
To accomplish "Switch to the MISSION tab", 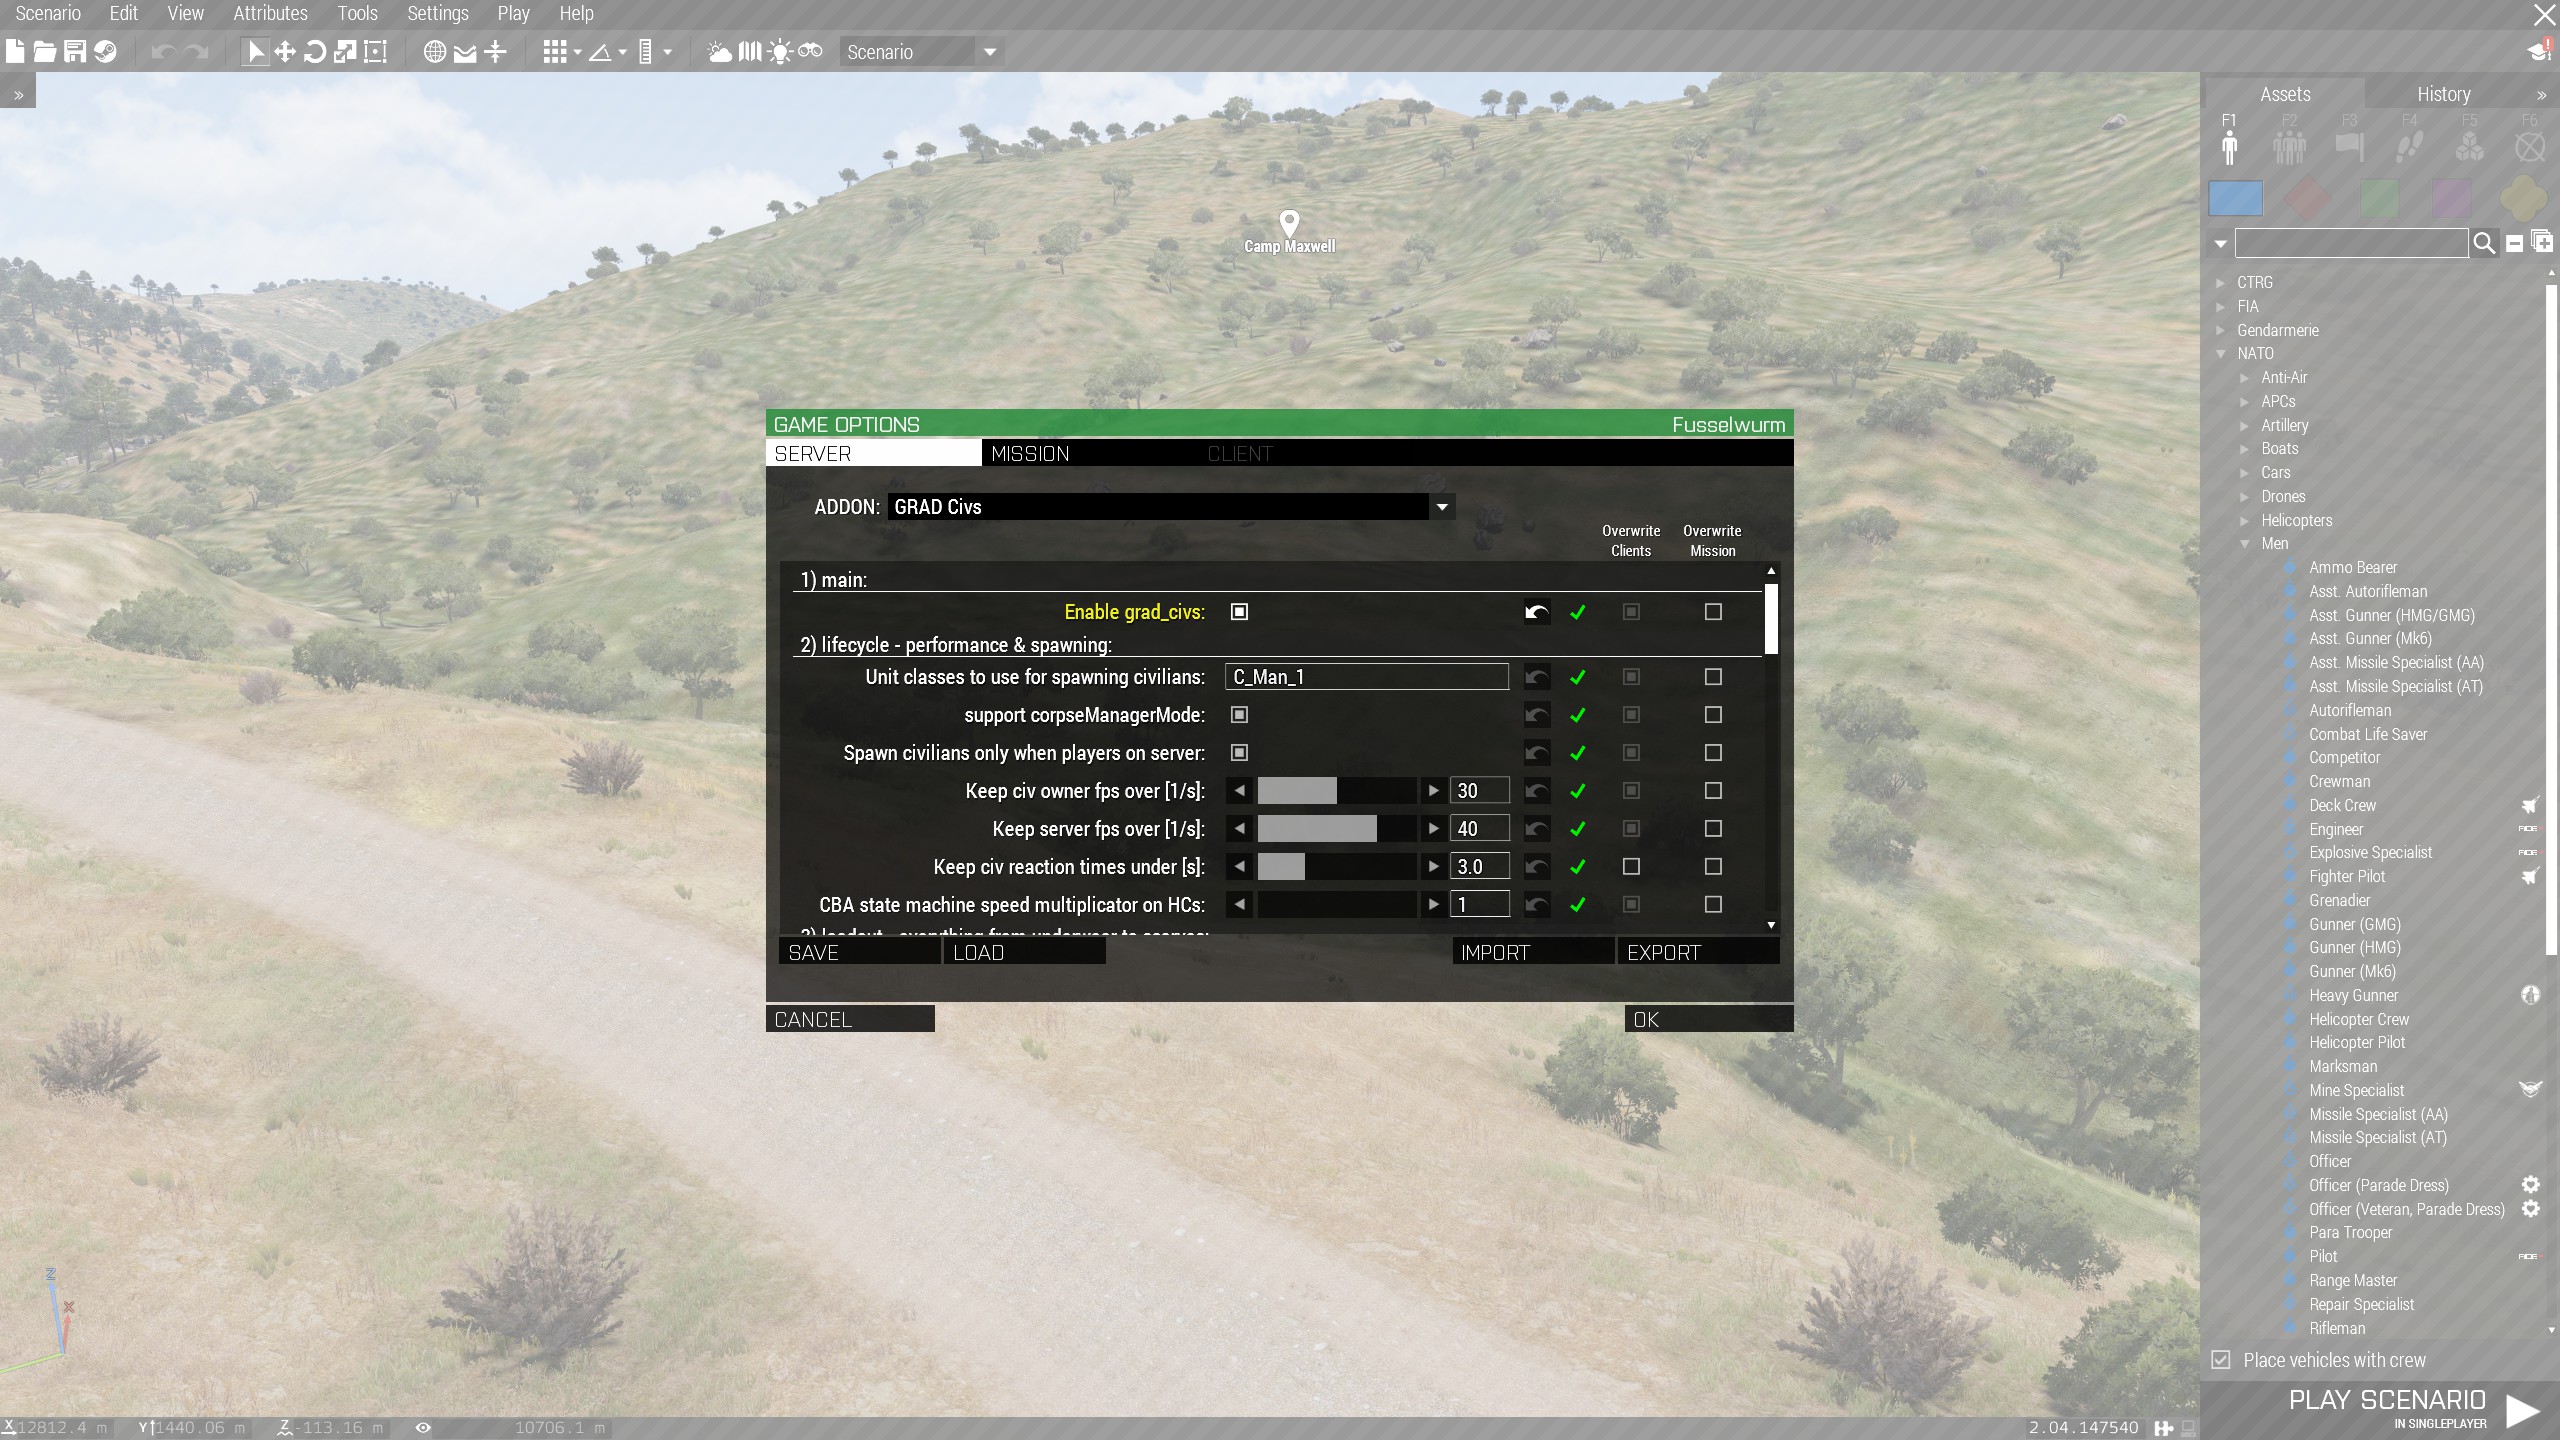I will [x=1030, y=454].
